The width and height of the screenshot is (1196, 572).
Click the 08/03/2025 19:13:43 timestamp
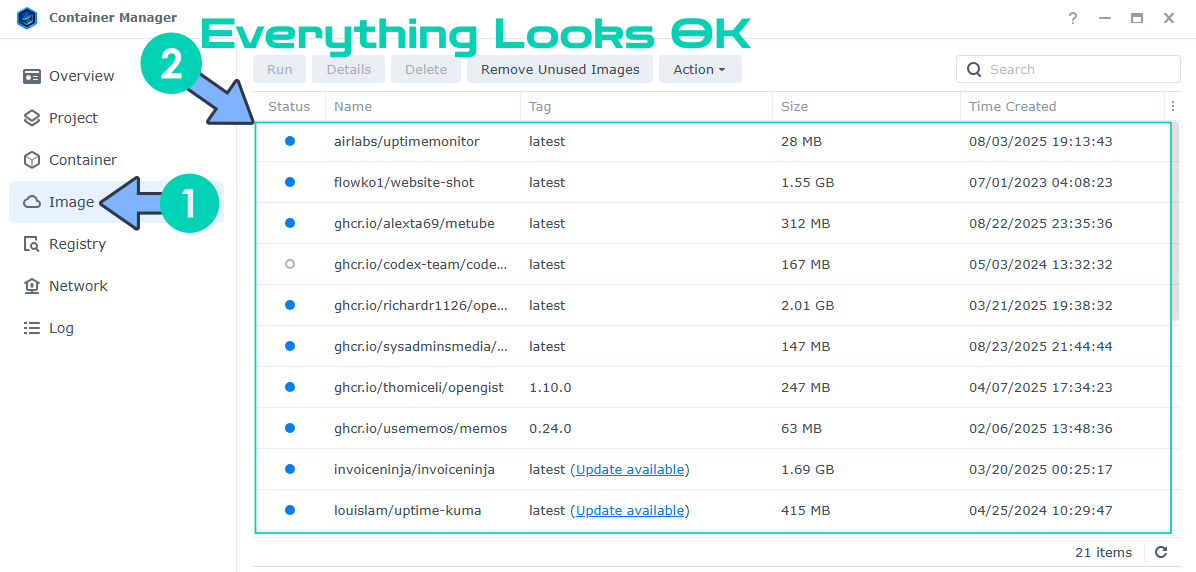tap(1040, 141)
